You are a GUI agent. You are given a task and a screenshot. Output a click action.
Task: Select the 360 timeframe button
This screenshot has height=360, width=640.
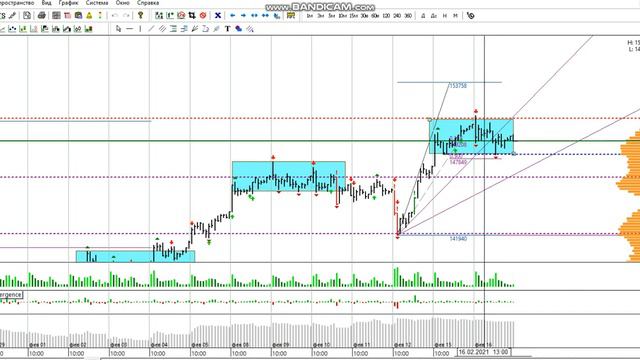pyautogui.click(x=408, y=16)
